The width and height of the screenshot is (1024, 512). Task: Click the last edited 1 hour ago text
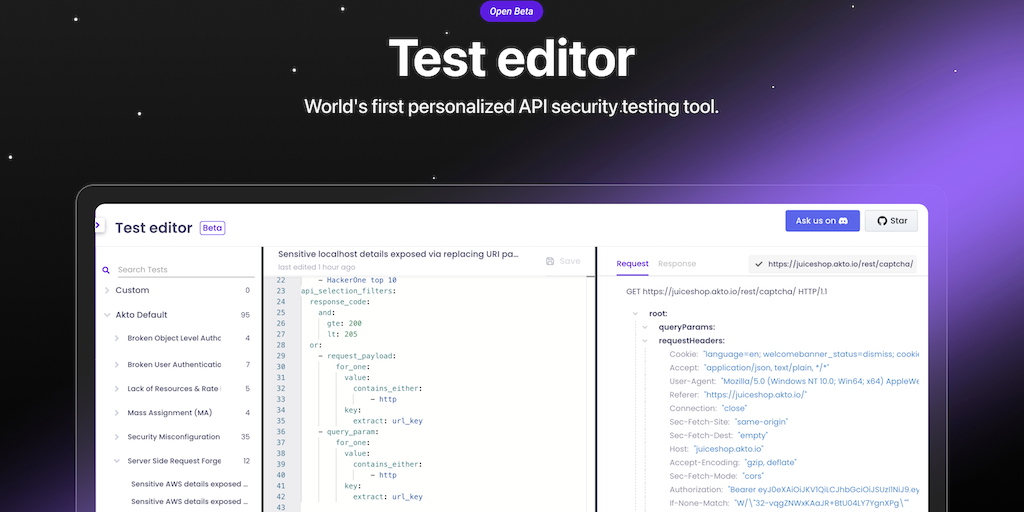click(x=317, y=267)
